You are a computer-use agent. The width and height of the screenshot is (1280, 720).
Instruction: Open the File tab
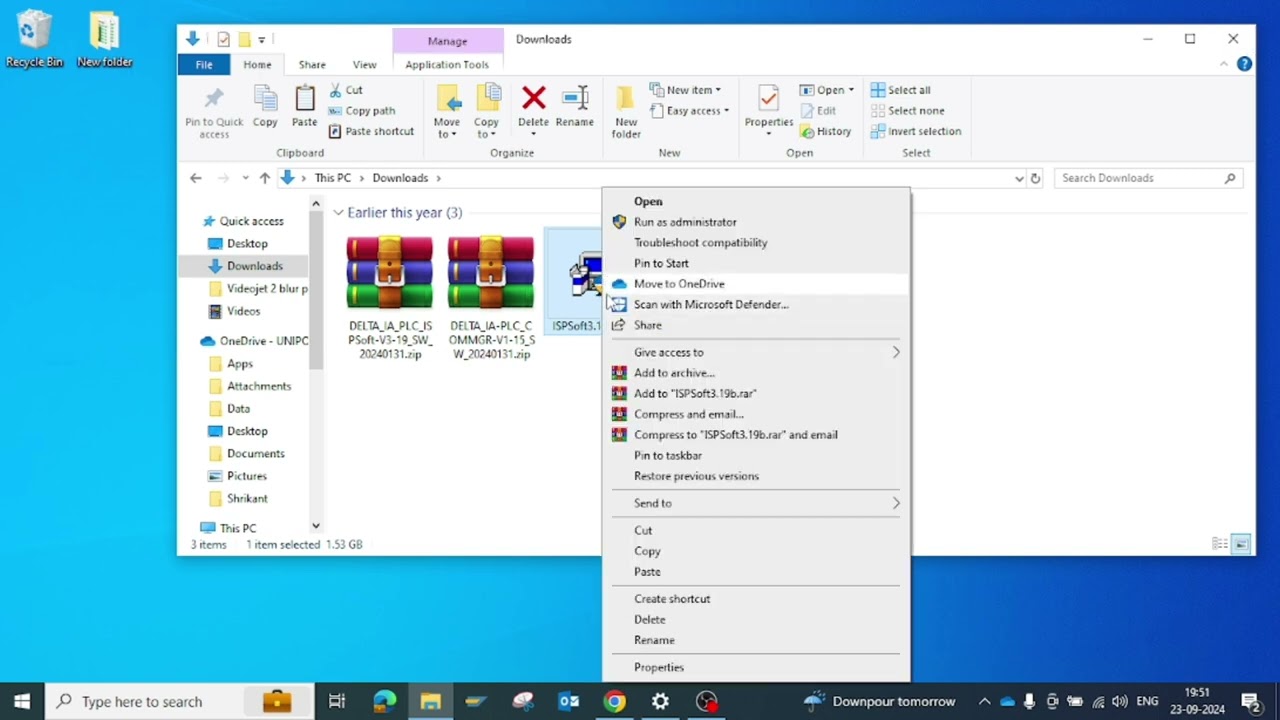204,64
